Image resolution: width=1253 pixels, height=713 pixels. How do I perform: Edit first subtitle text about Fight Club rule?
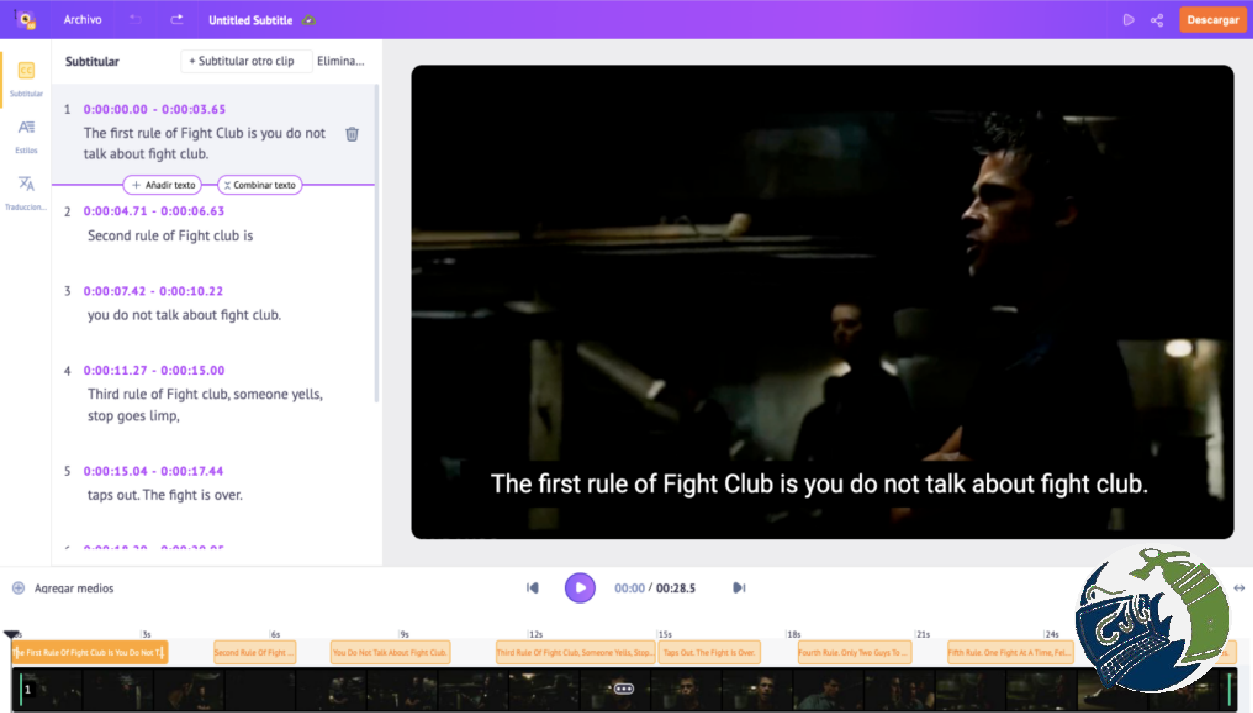tap(205, 143)
